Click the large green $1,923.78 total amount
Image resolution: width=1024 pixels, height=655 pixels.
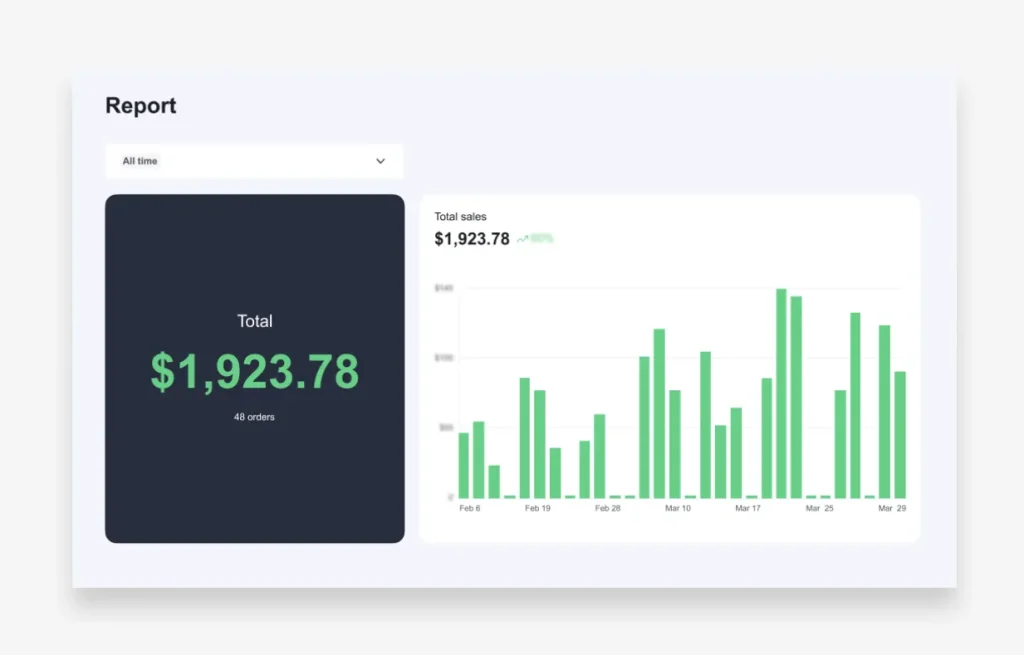click(254, 372)
